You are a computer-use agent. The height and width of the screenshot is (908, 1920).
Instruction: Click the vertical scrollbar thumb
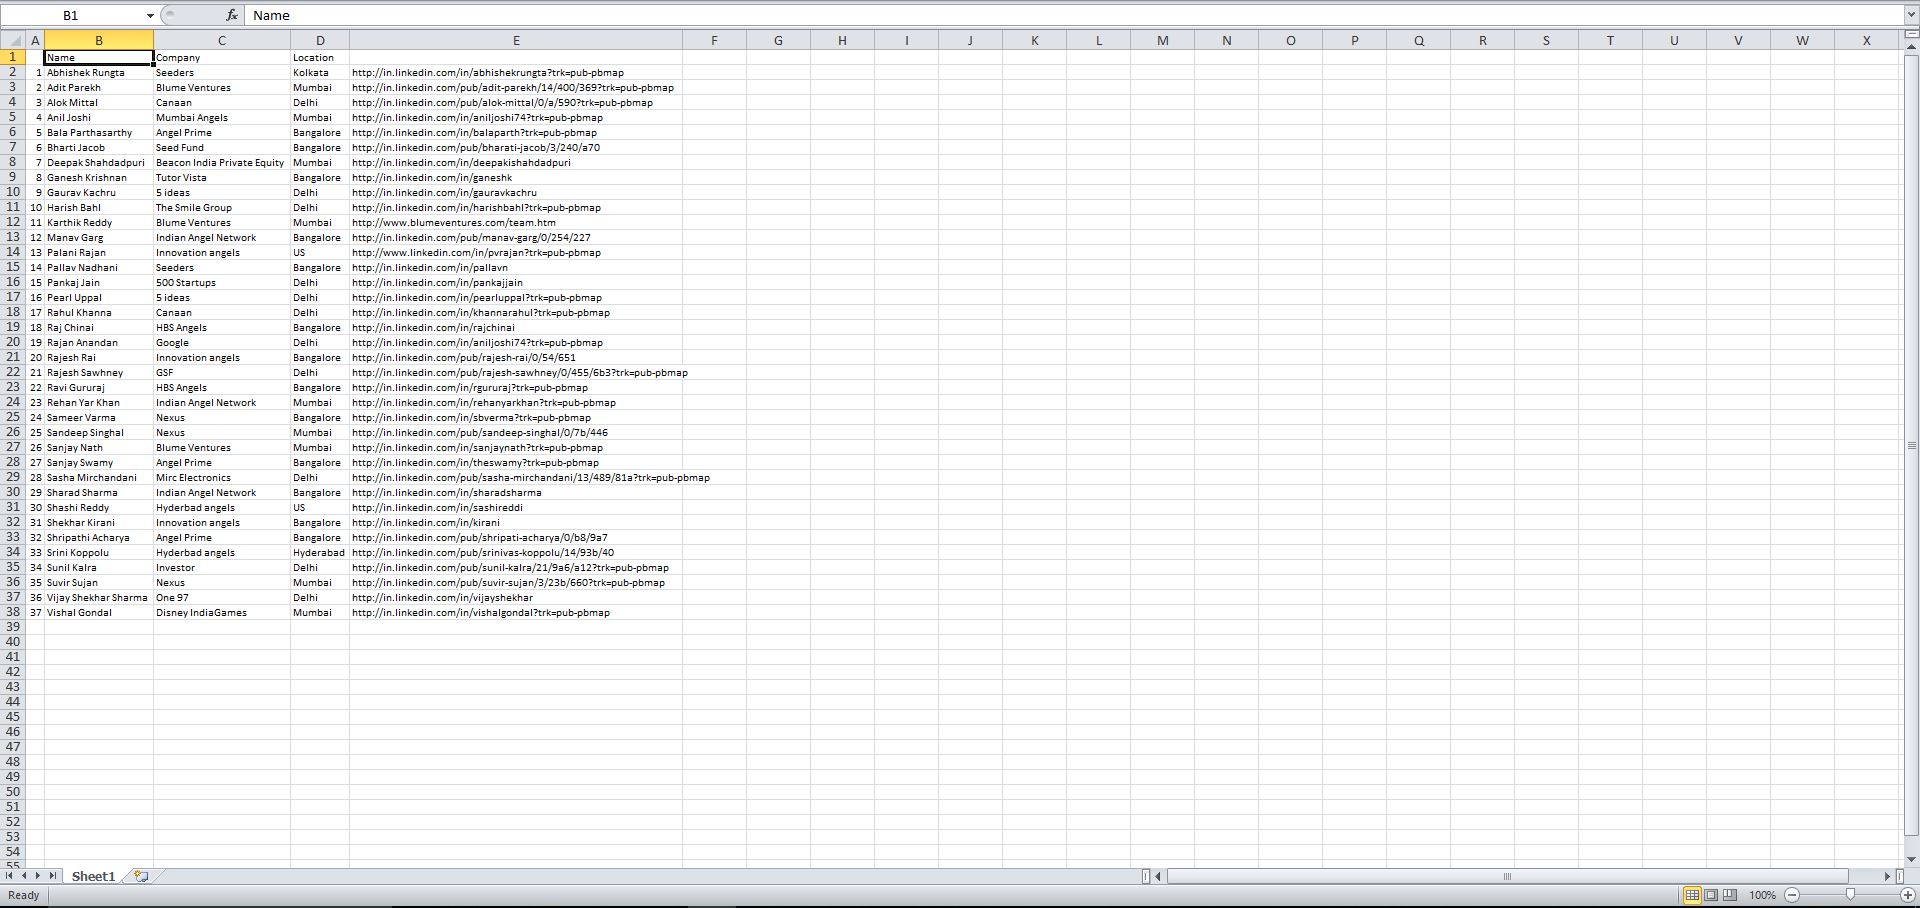(1912, 445)
